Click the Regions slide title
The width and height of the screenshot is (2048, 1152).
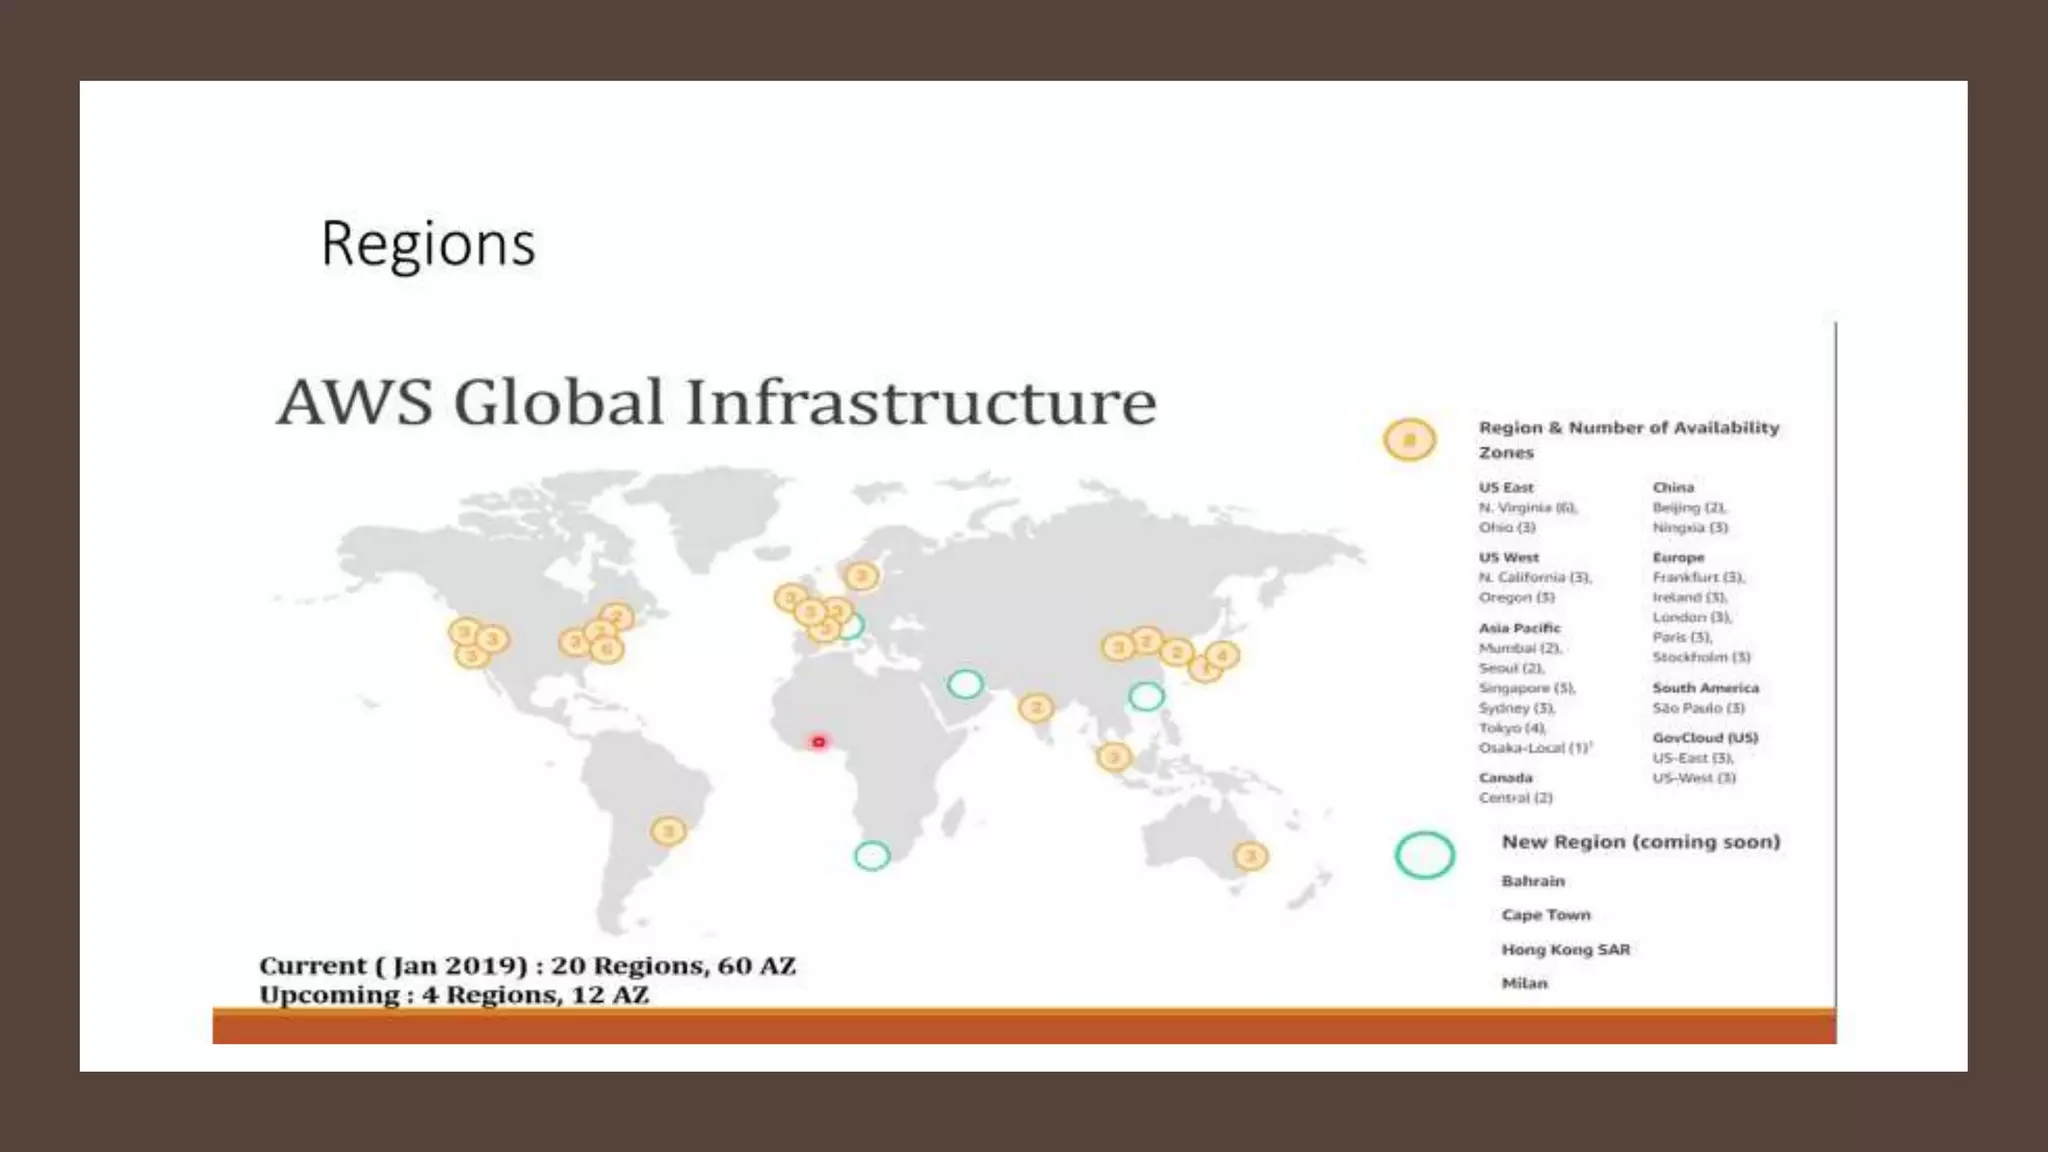(428, 244)
